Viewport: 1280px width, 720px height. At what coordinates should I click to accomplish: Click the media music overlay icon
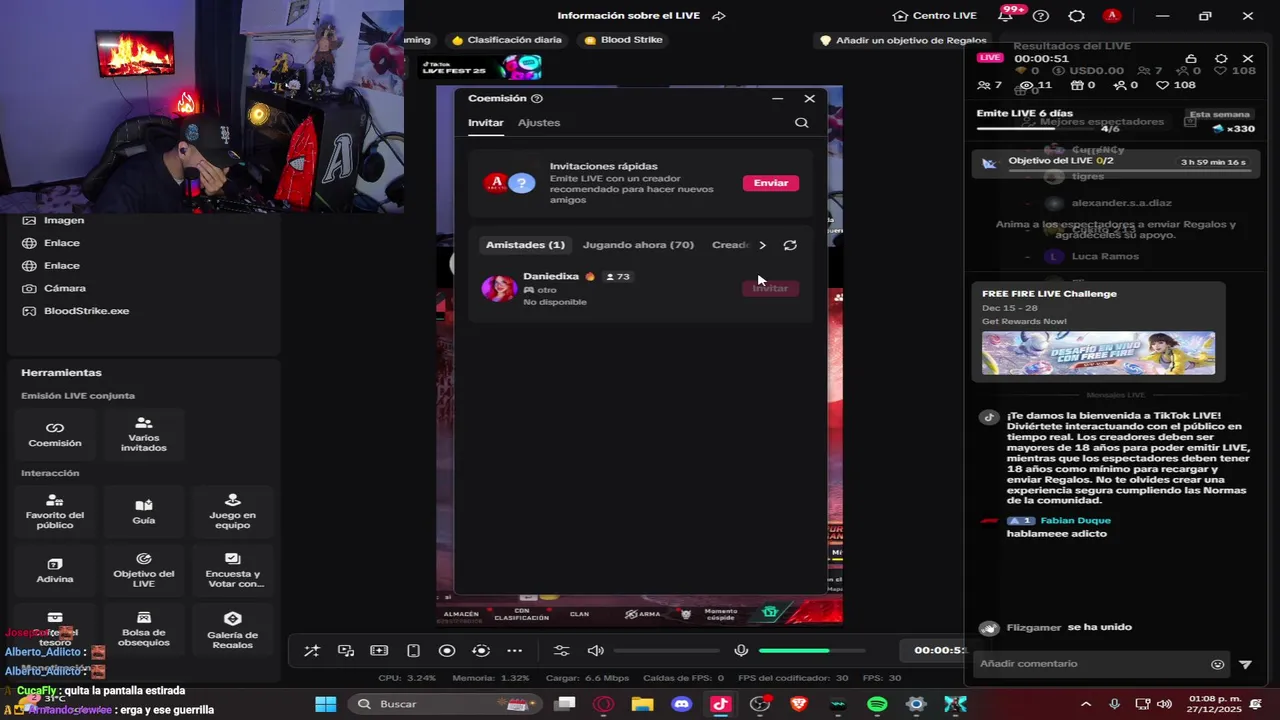coord(346,651)
